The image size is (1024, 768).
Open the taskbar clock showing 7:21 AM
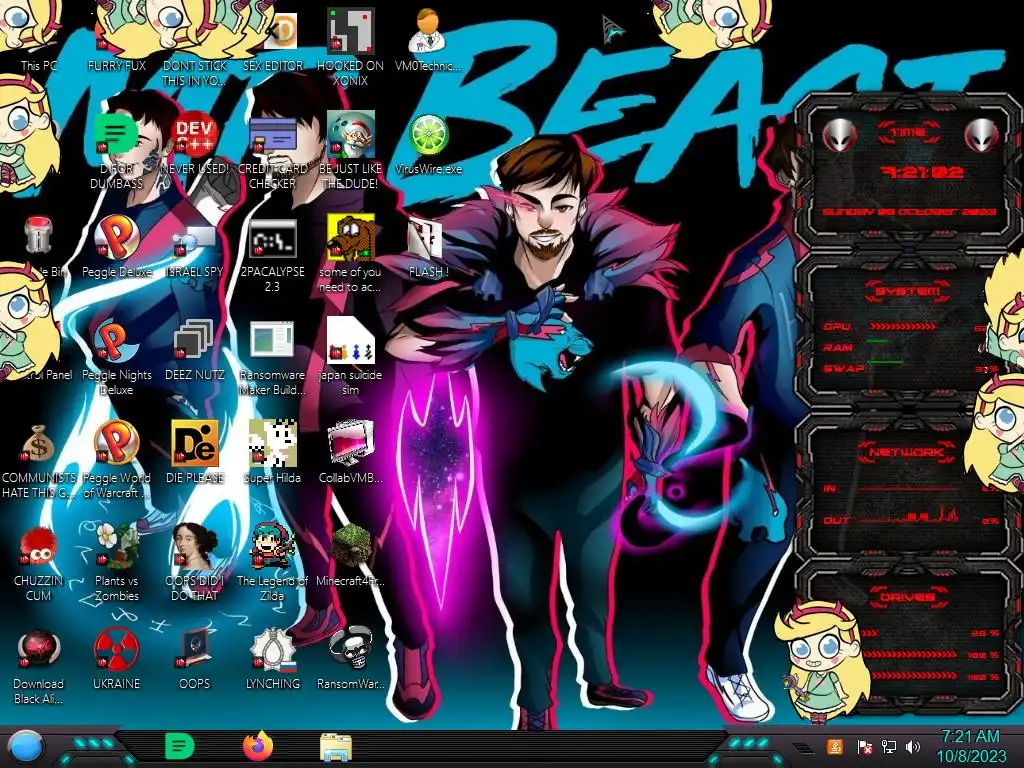(x=971, y=746)
